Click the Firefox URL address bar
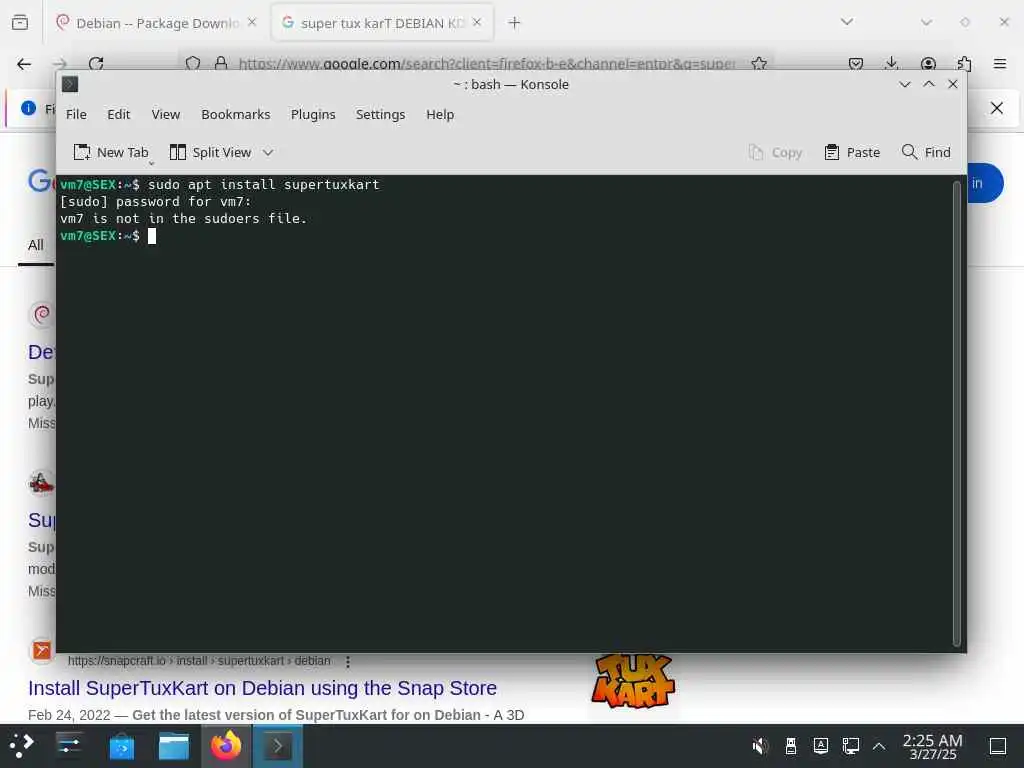 (x=487, y=63)
